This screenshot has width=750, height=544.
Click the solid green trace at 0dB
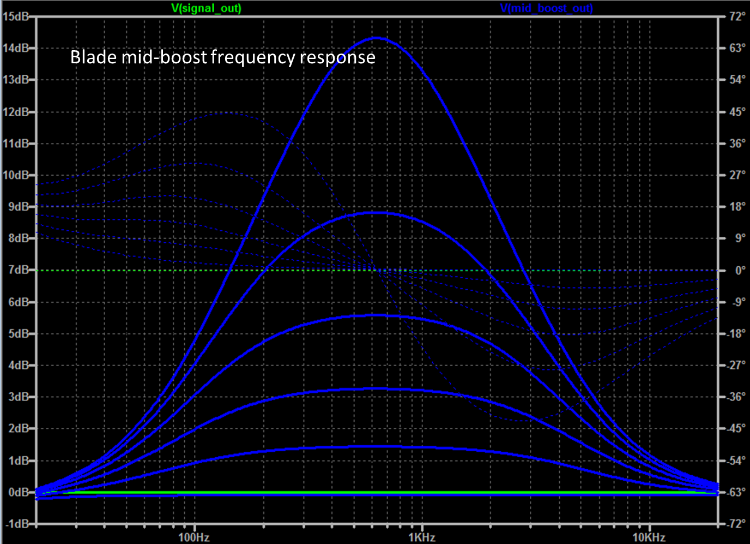tap(300, 493)
